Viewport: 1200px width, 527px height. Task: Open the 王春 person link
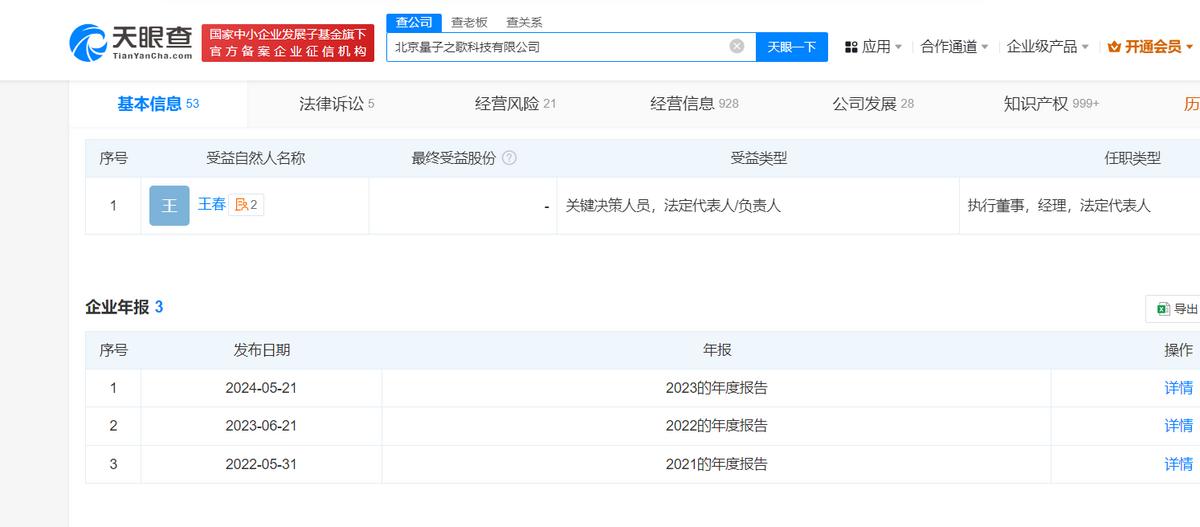pos(211,204)
